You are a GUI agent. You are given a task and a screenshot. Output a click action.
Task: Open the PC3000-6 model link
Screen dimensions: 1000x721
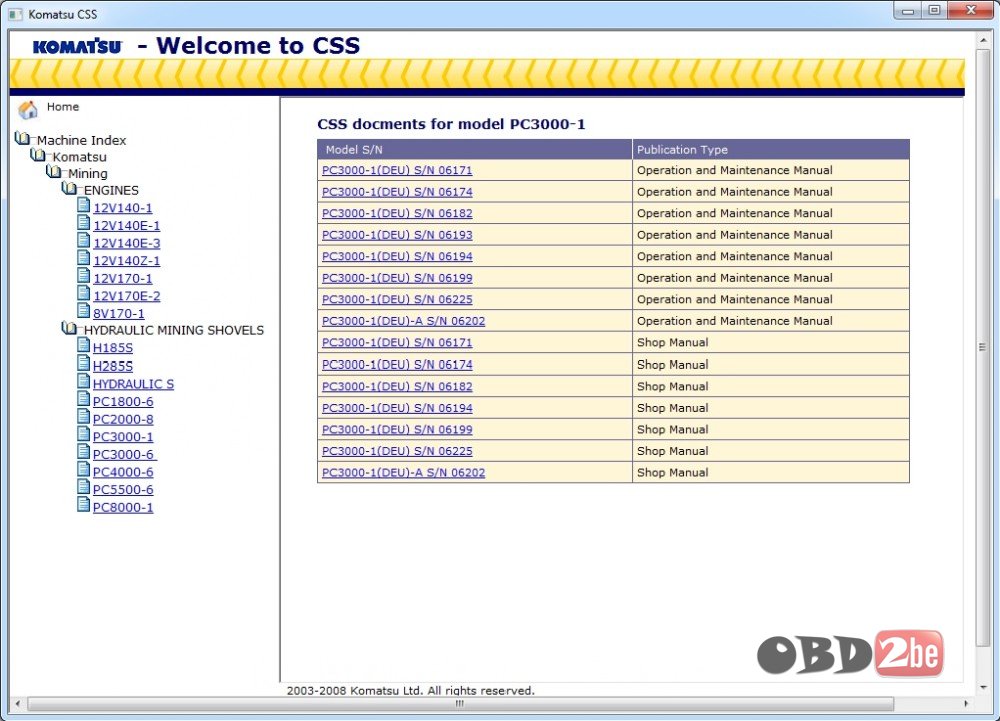tap(124, 455)
